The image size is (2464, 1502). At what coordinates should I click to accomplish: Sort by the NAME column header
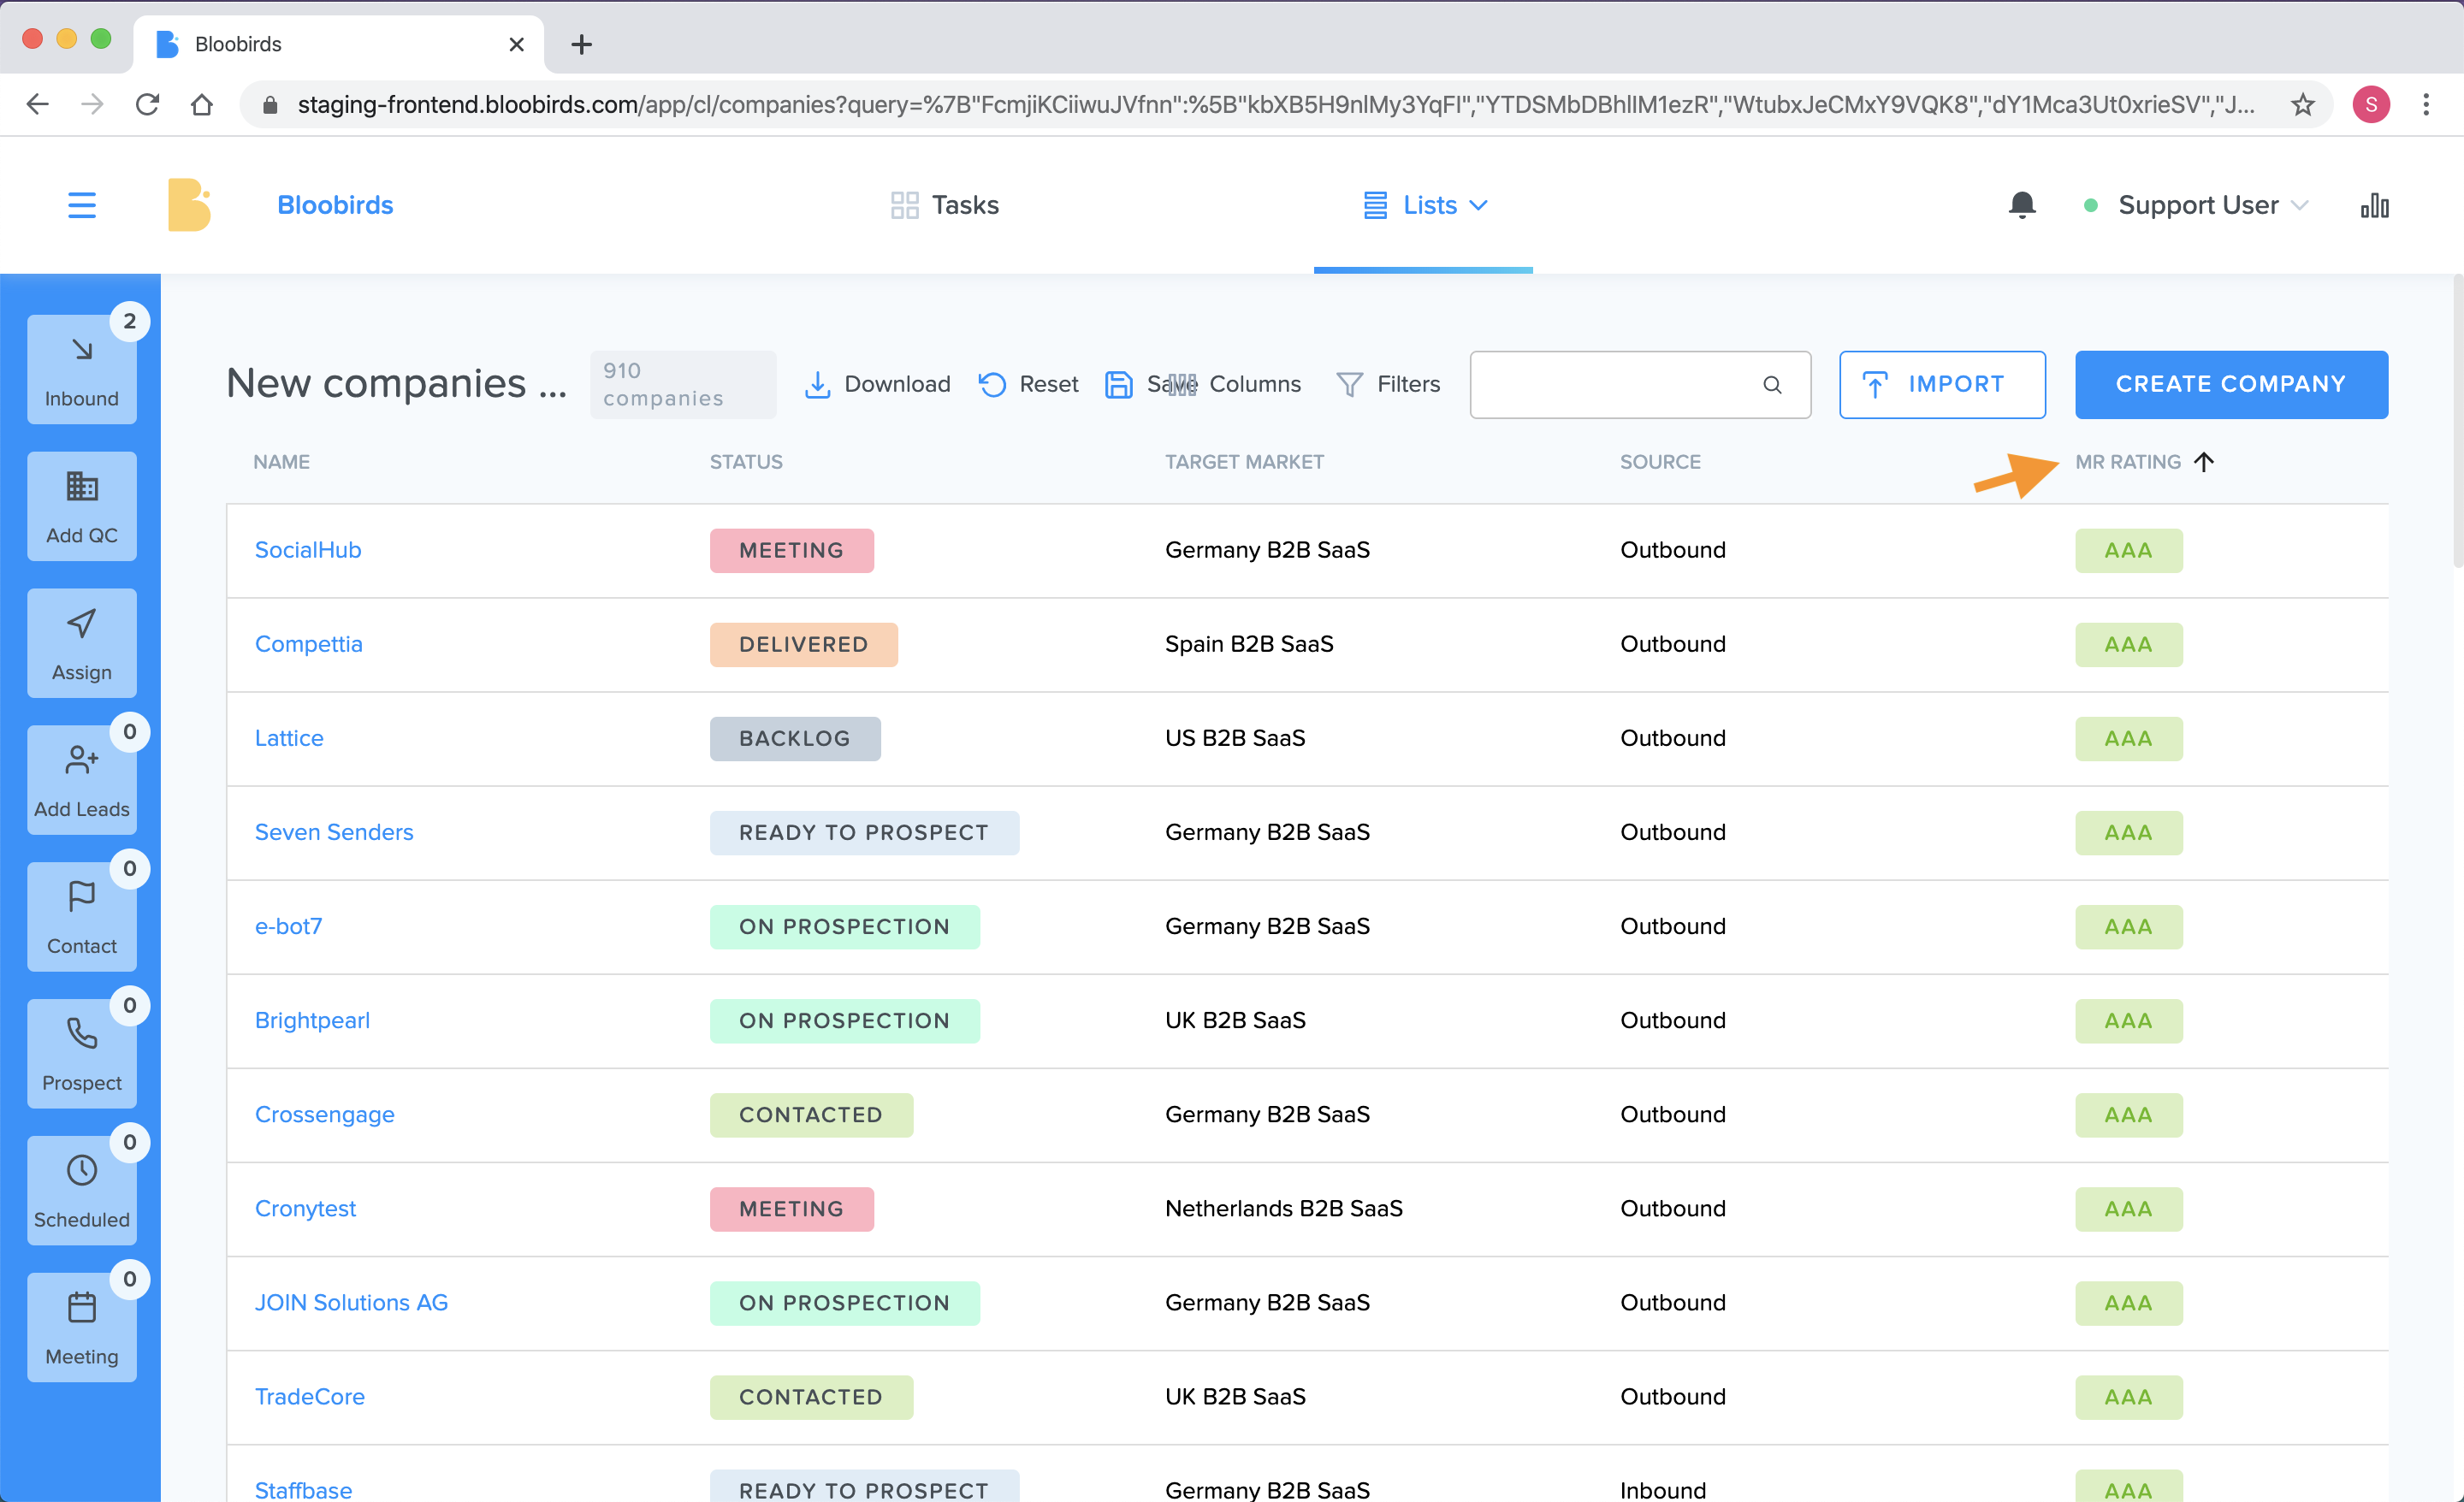281,462
